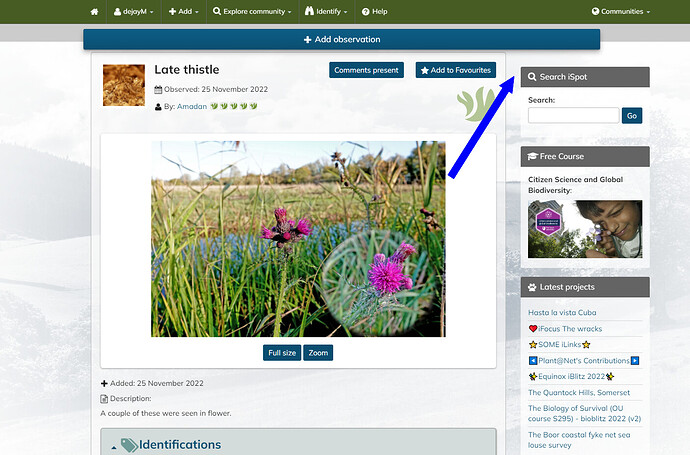Click the Search iSpot magnifier icon

coord(532,77)
